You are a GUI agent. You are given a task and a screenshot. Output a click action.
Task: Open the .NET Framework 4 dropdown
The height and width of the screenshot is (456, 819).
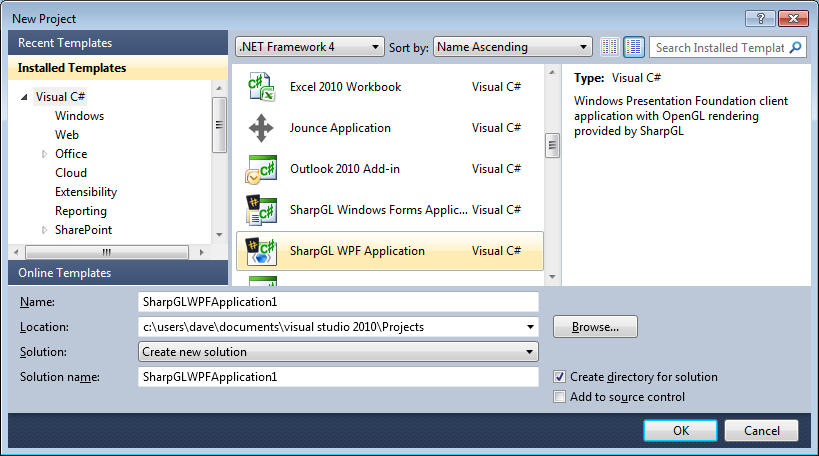tap(309, 47)
